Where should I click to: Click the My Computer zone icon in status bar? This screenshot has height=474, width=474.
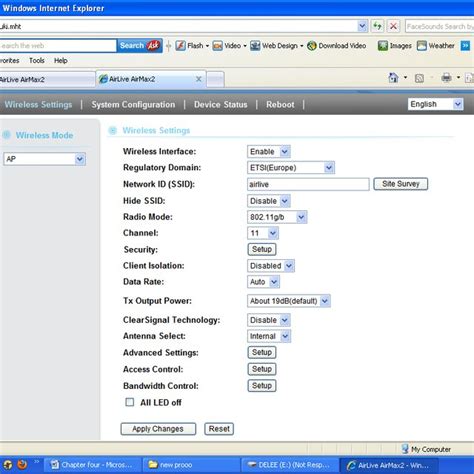tap(405, 449)
